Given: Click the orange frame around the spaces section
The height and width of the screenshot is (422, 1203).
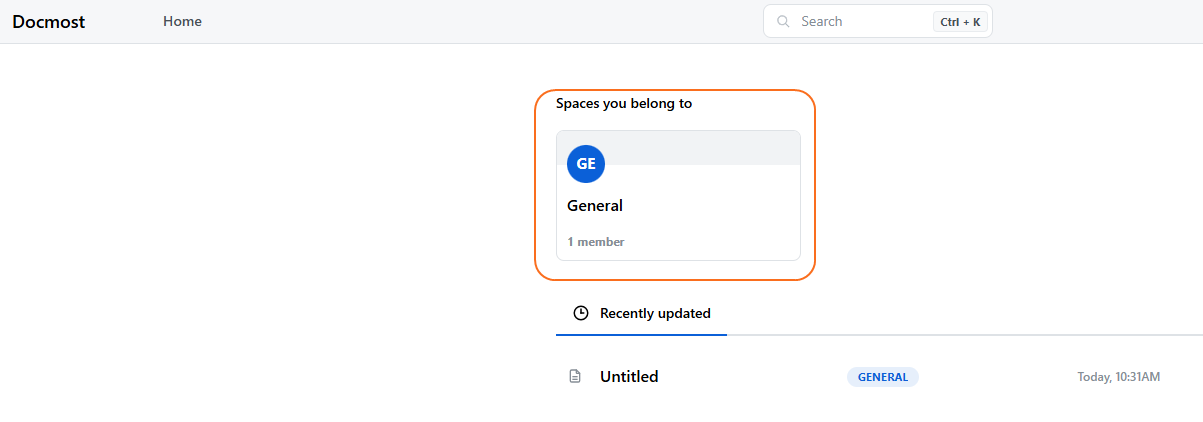Looking at the screenshot, I should coord(814,185).
